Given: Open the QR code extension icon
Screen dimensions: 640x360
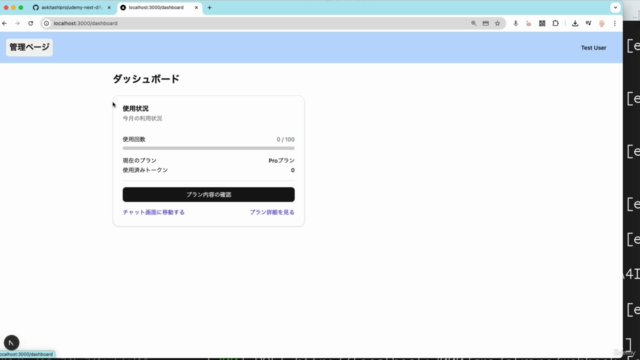Looking at the screenshot, I should [x=542, y=24].
